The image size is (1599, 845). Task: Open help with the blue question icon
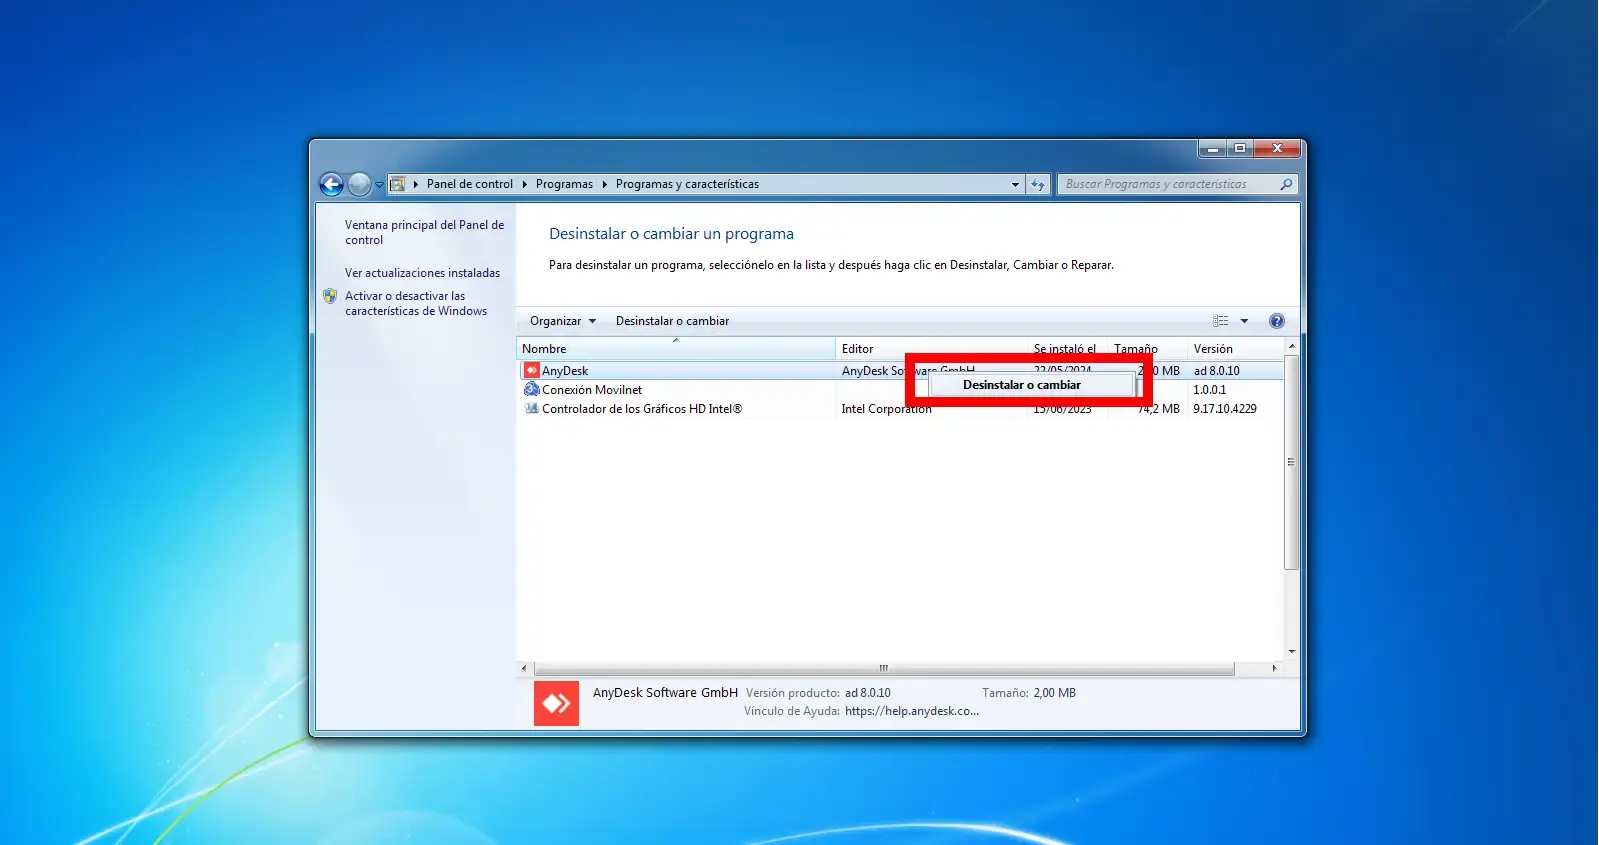(1276, 321)
